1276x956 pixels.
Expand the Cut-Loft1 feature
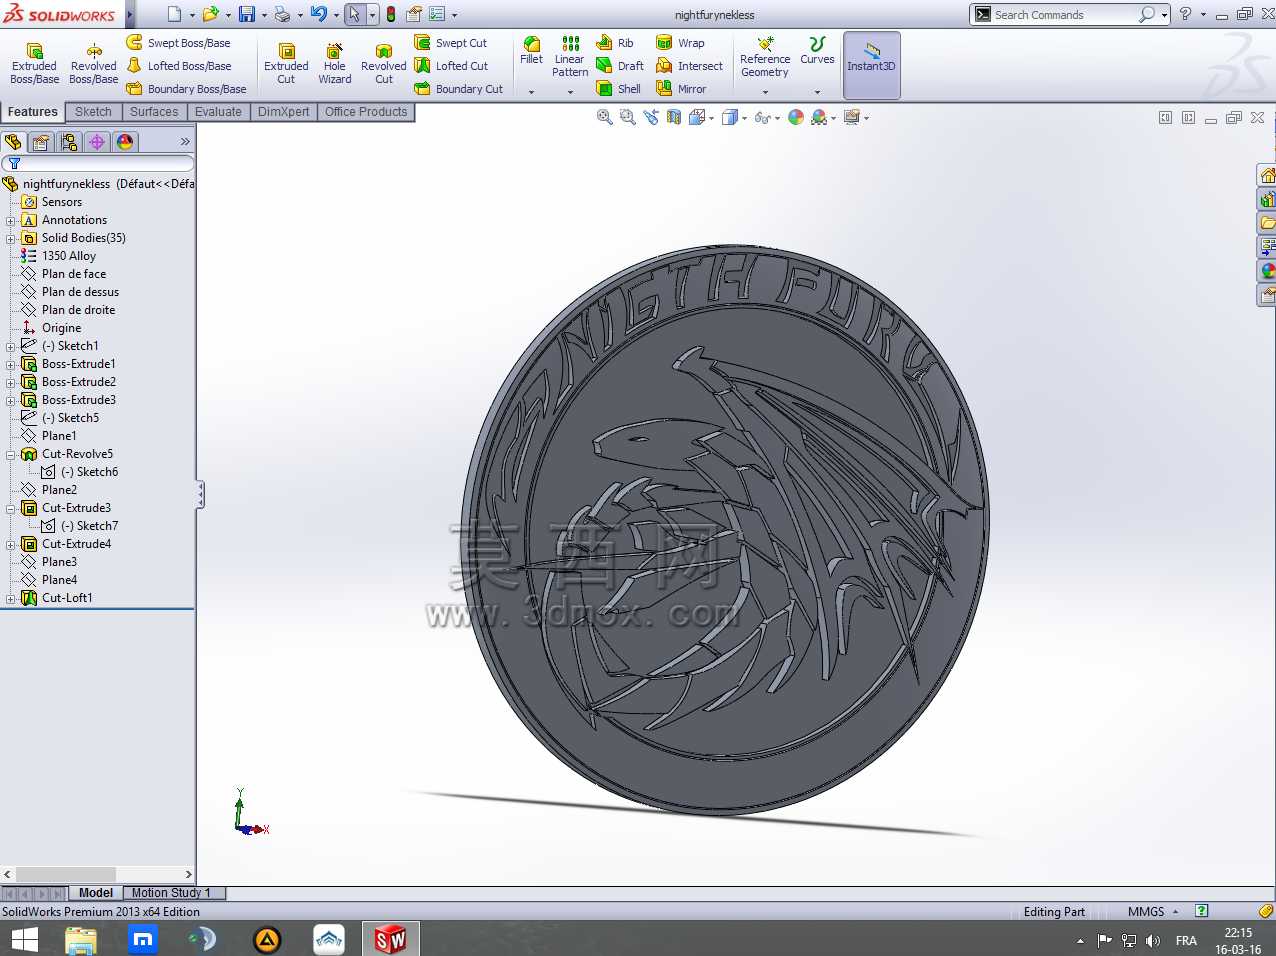(x=11, y=598)
